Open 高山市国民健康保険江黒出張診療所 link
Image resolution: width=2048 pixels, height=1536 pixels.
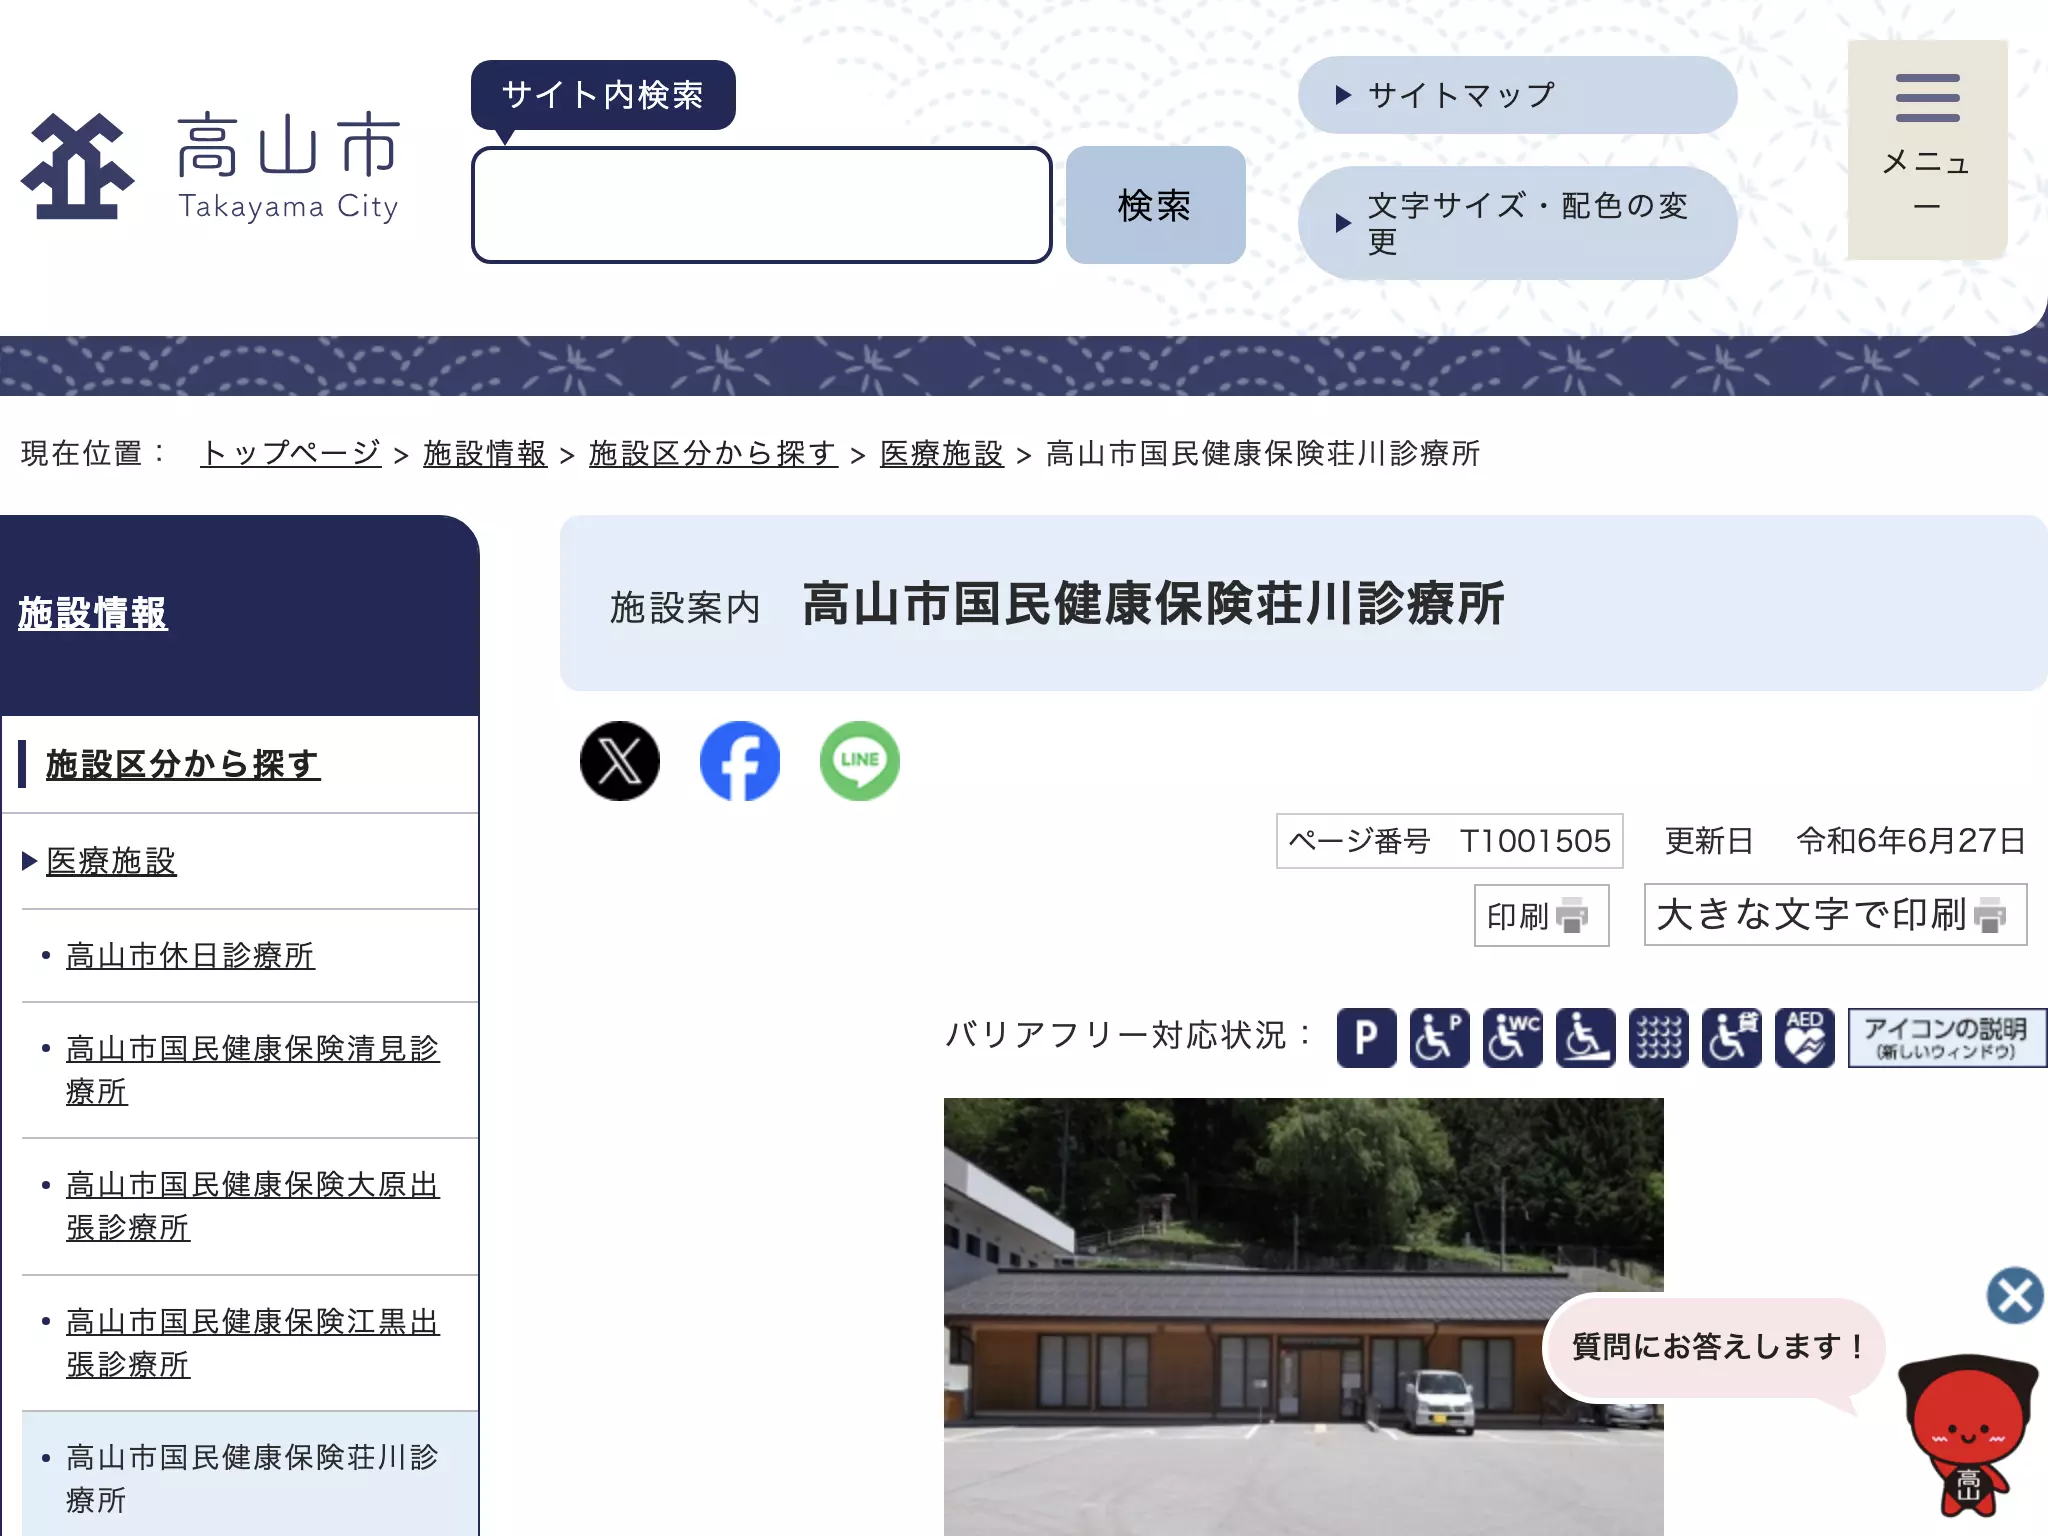[252, 1343]
